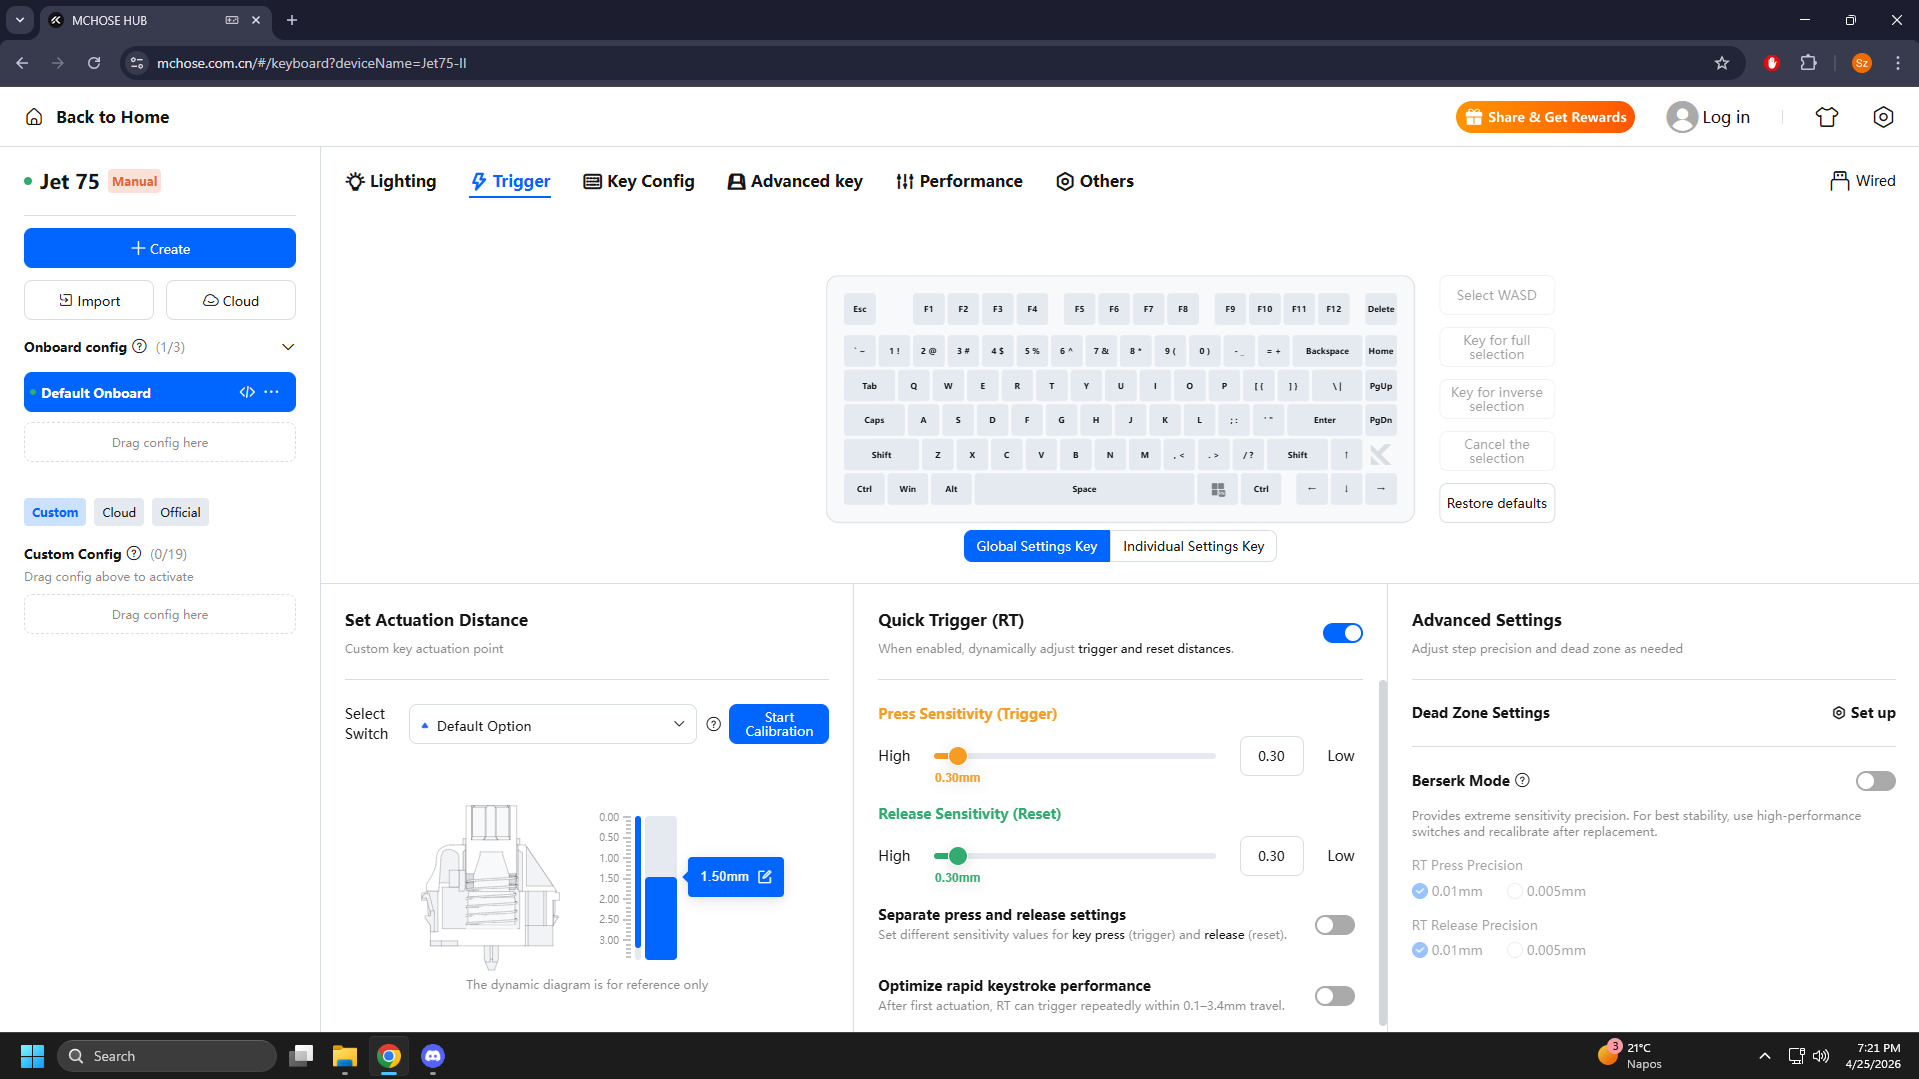1919x1079 pixels.
Task: Click the Windows taskbar Search box
Action: tap(166, 1056)
